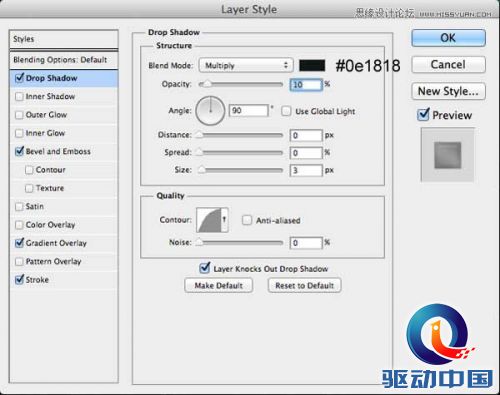
Task: Open the Bevel and Emboss settings row
Action: [x=64, y=152]
